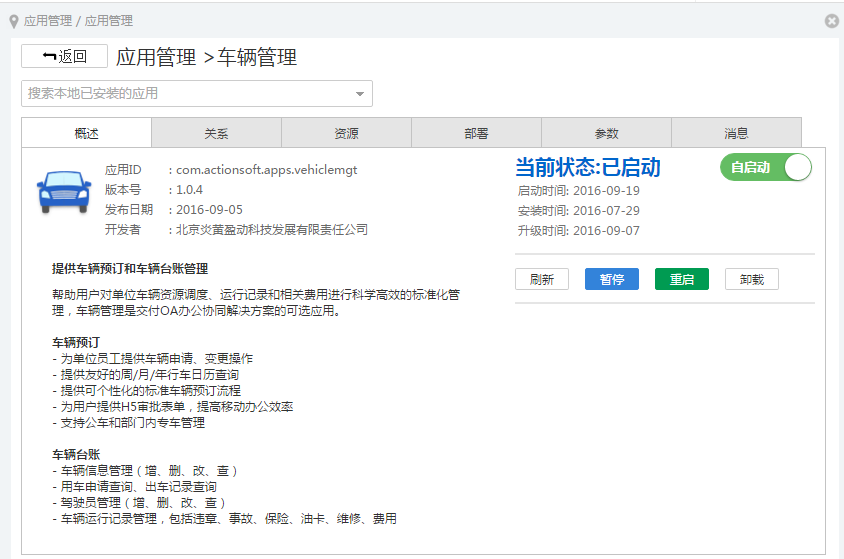Click app ID com.actionsoft.apps.vehiclemgt
844x559 pixels.
pos(266,169)
